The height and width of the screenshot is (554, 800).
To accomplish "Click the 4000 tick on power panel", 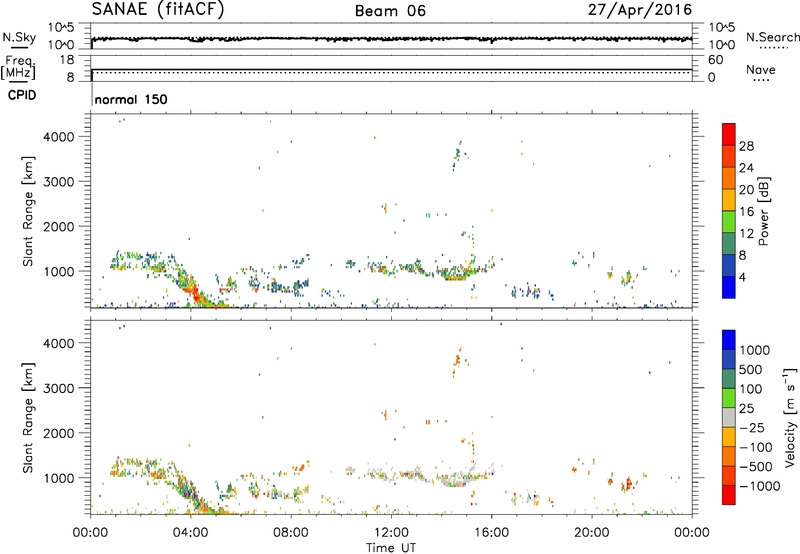I will 59,137.
